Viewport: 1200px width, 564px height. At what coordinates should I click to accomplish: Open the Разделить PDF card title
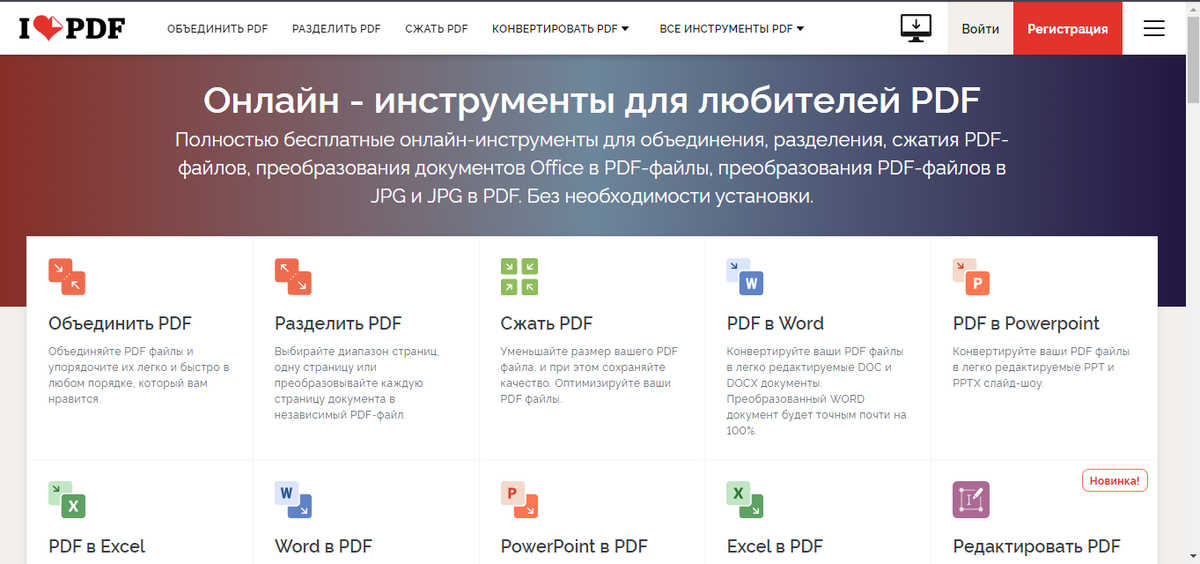[338, 323]
